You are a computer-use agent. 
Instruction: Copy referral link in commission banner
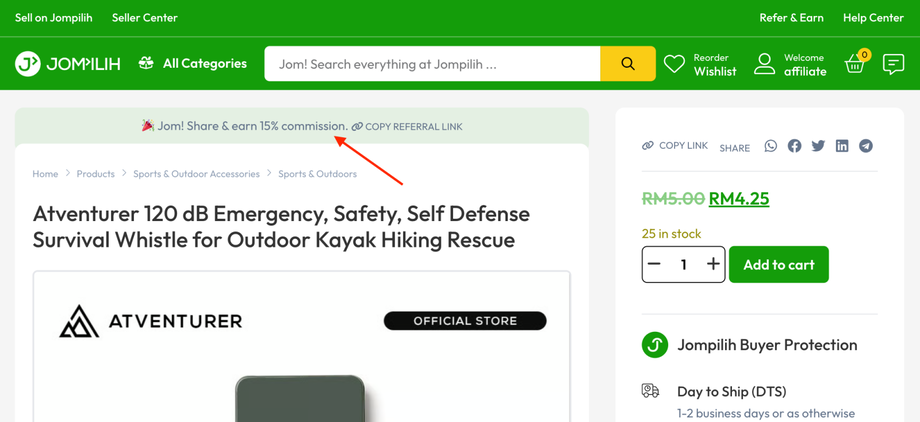[x=407, y=126]
